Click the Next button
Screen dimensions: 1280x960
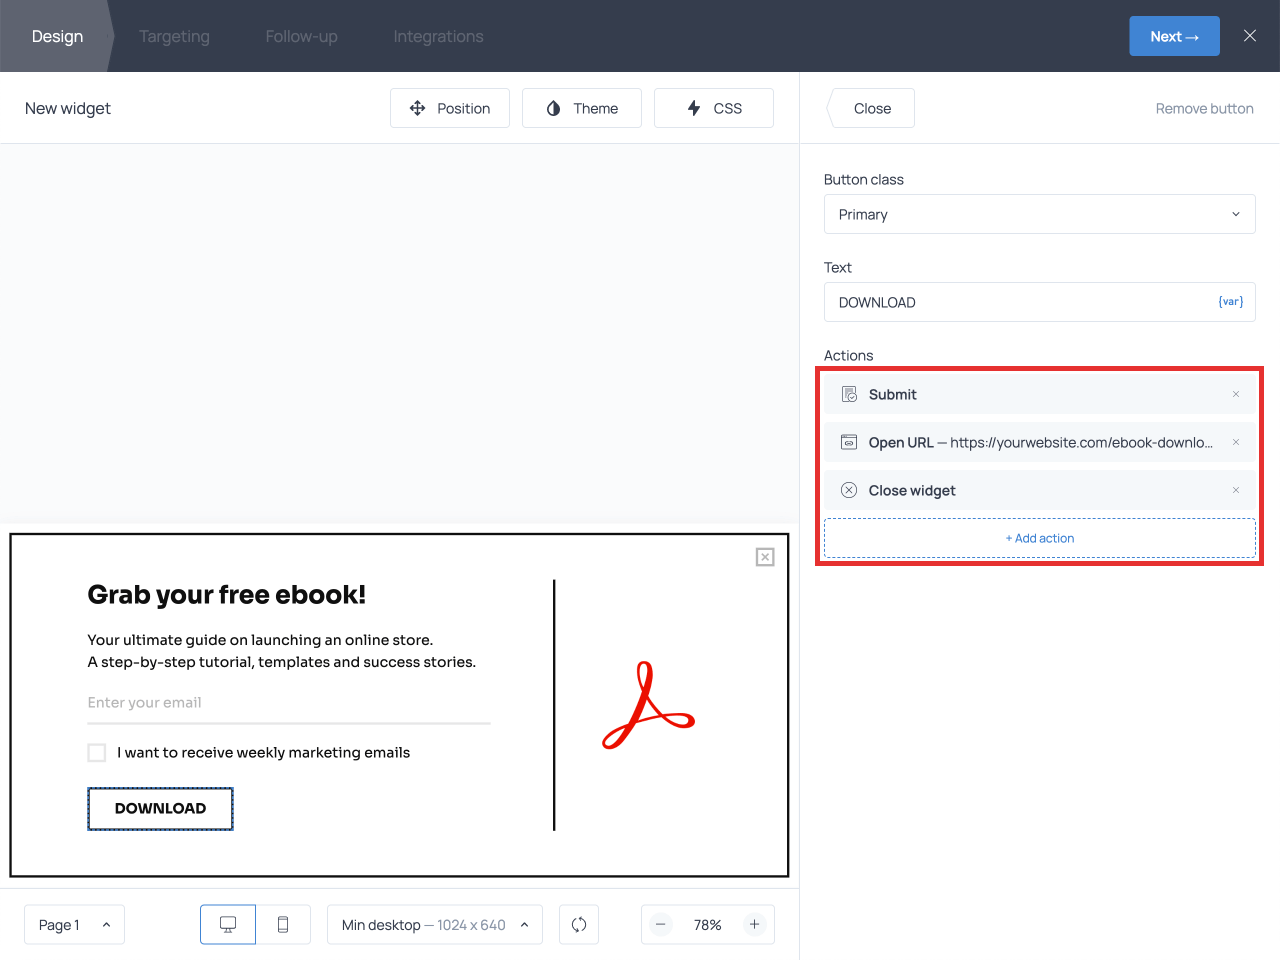[1174, 36]
